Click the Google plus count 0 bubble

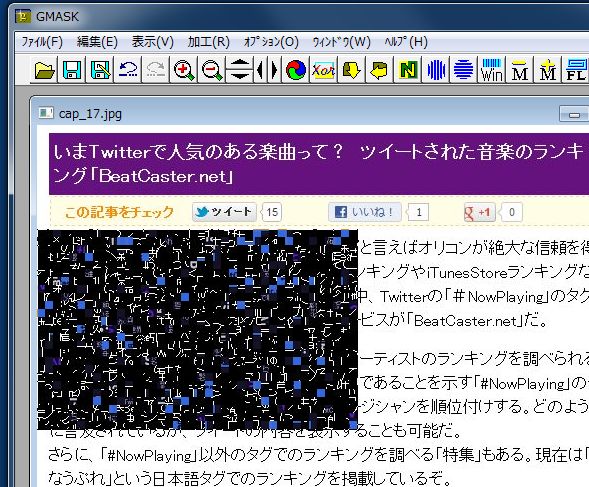point(511,212)
